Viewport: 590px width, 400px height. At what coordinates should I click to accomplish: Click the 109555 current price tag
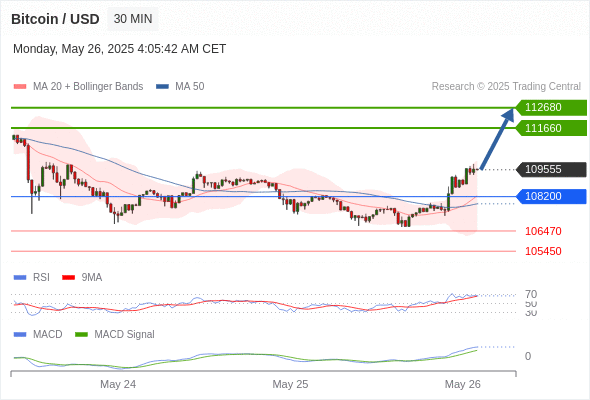551,169
